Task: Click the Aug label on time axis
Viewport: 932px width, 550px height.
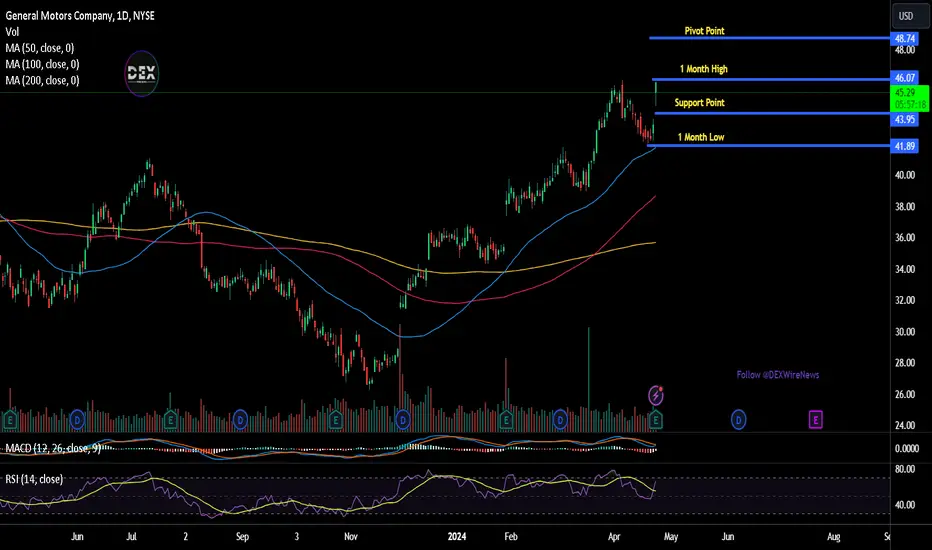Action: (x=833, y=536)
